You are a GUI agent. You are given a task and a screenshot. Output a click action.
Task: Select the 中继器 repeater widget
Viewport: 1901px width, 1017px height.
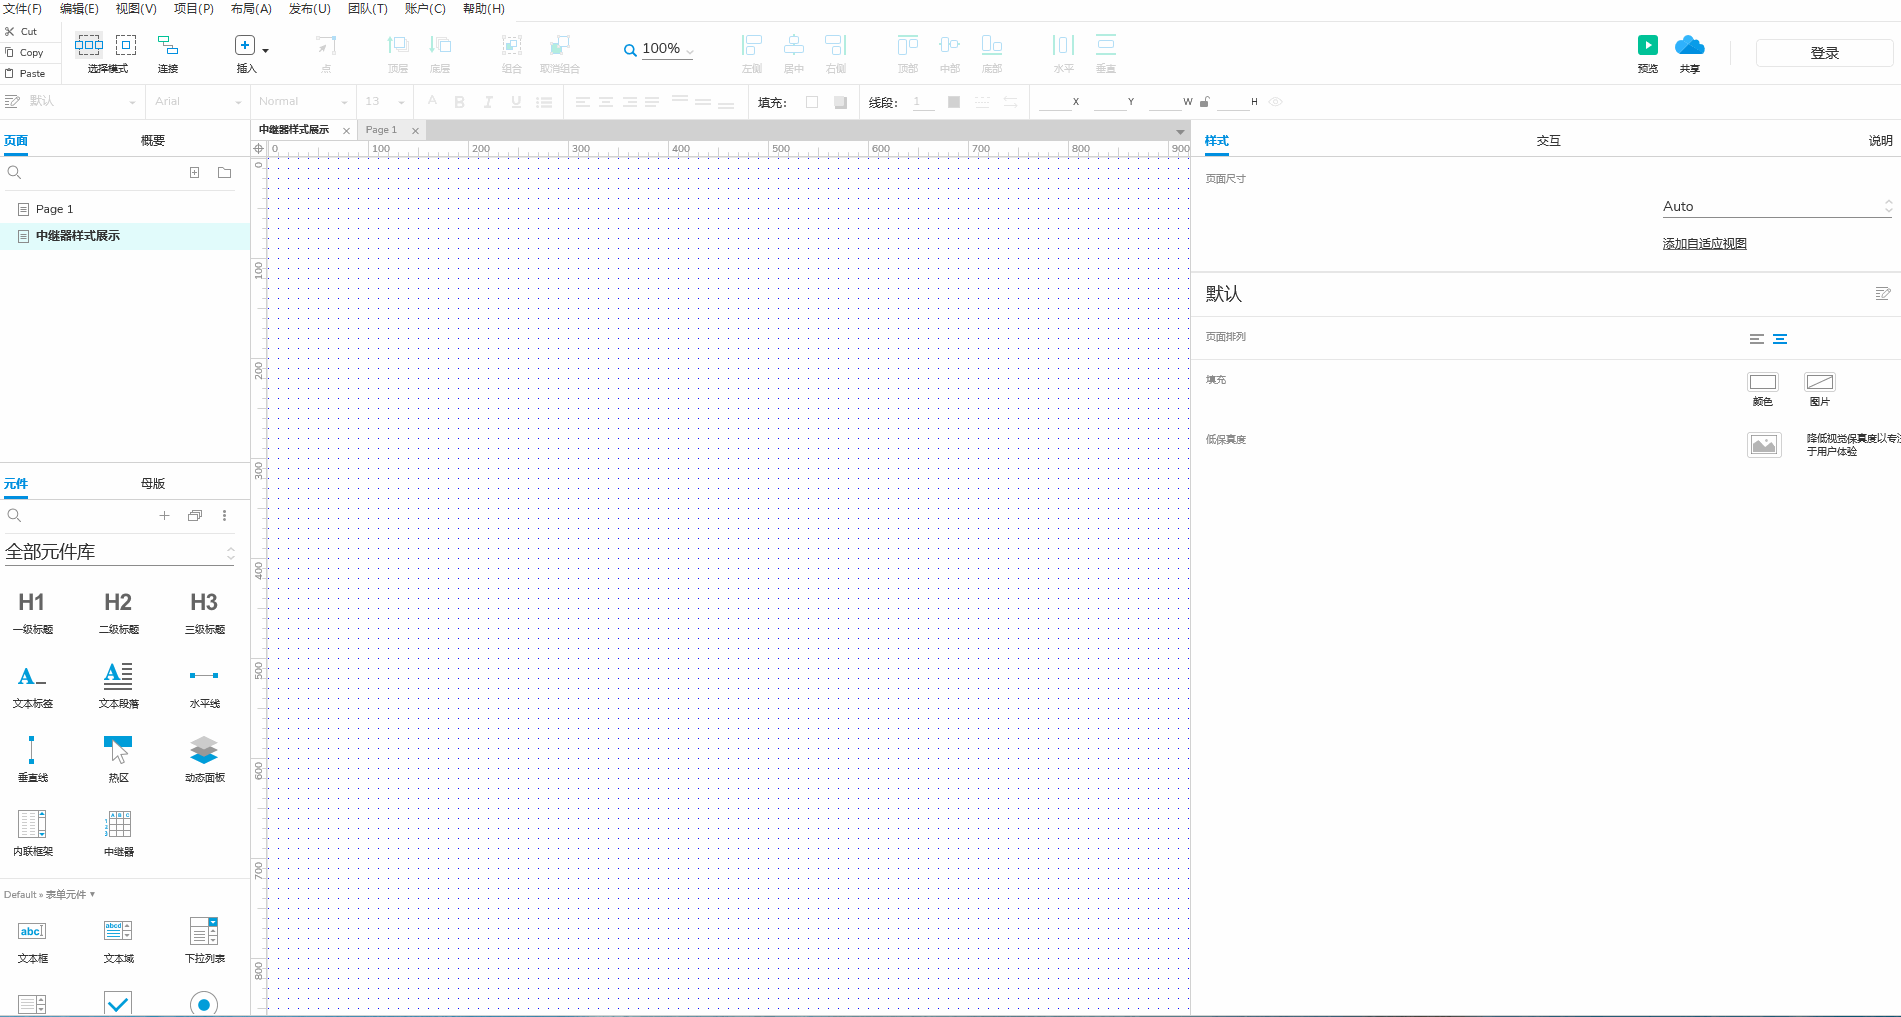click(x=118, y=834)
